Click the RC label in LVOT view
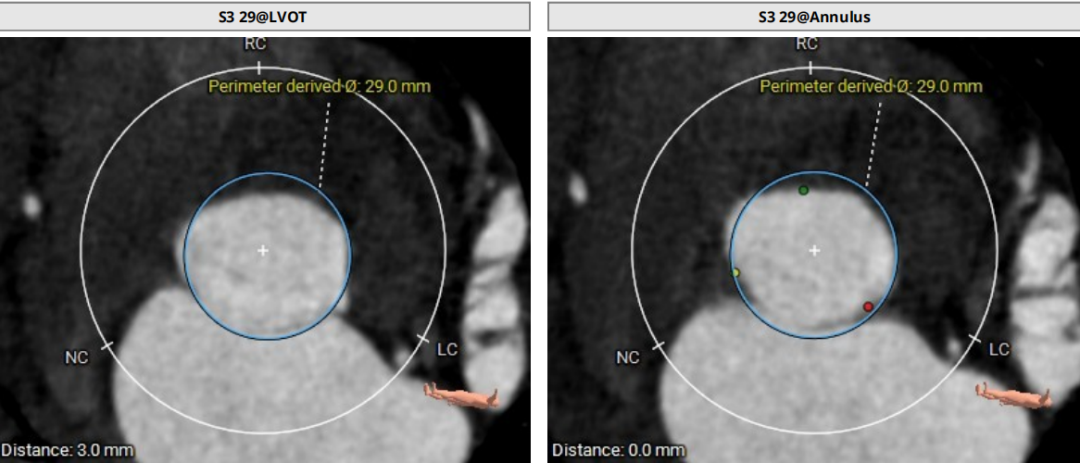This screenshot has width=1080, height=463. pos(255,44)
